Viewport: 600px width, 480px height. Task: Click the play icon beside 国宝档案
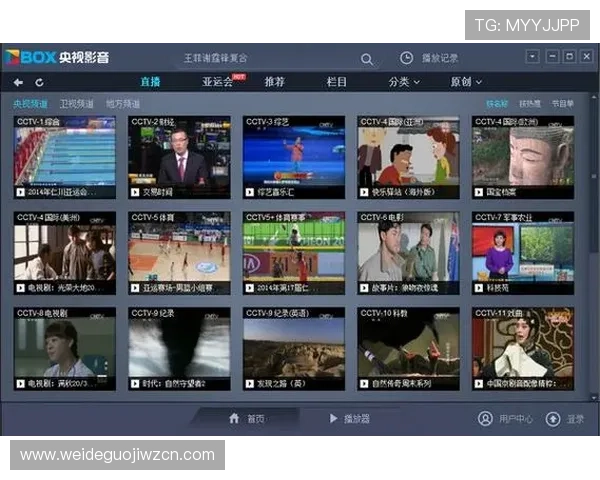pyautogui.click(x=479, y=192)
